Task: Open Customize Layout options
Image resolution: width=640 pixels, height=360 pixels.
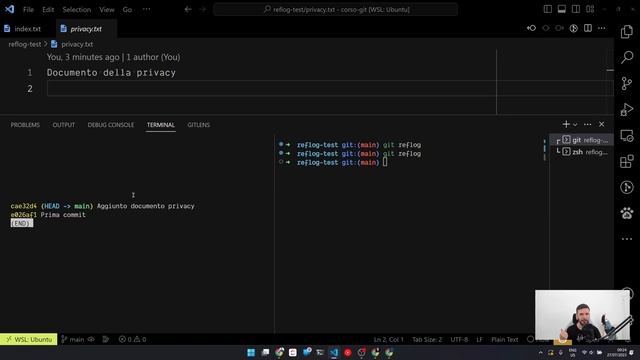Action: (x=590, y=9)
